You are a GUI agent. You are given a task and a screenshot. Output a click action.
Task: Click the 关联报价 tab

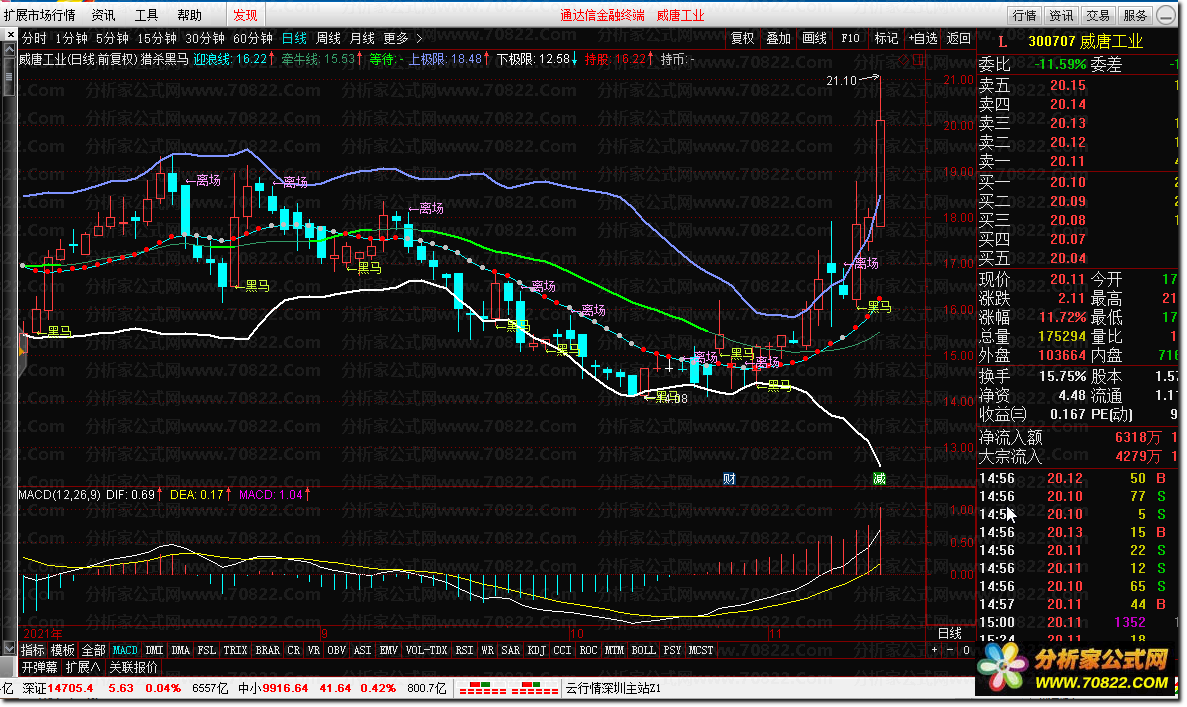pos(133,668)
